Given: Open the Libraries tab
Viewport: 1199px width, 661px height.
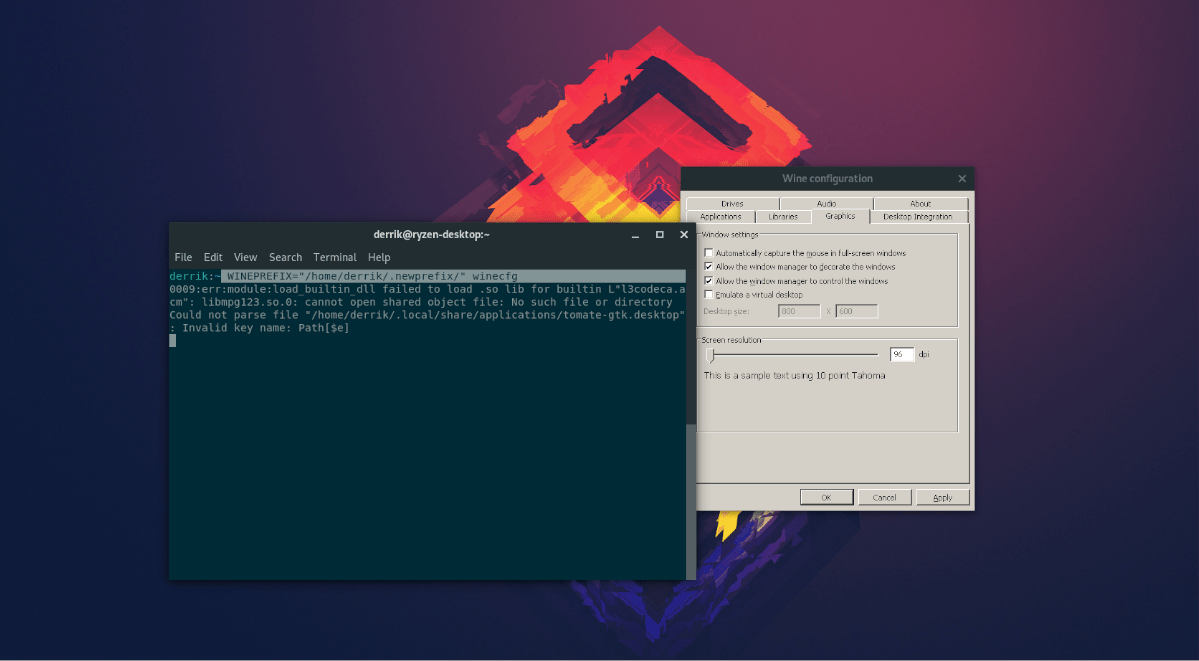Looking at the screenshot, I should pyautogui.click(x=782, y=216).
